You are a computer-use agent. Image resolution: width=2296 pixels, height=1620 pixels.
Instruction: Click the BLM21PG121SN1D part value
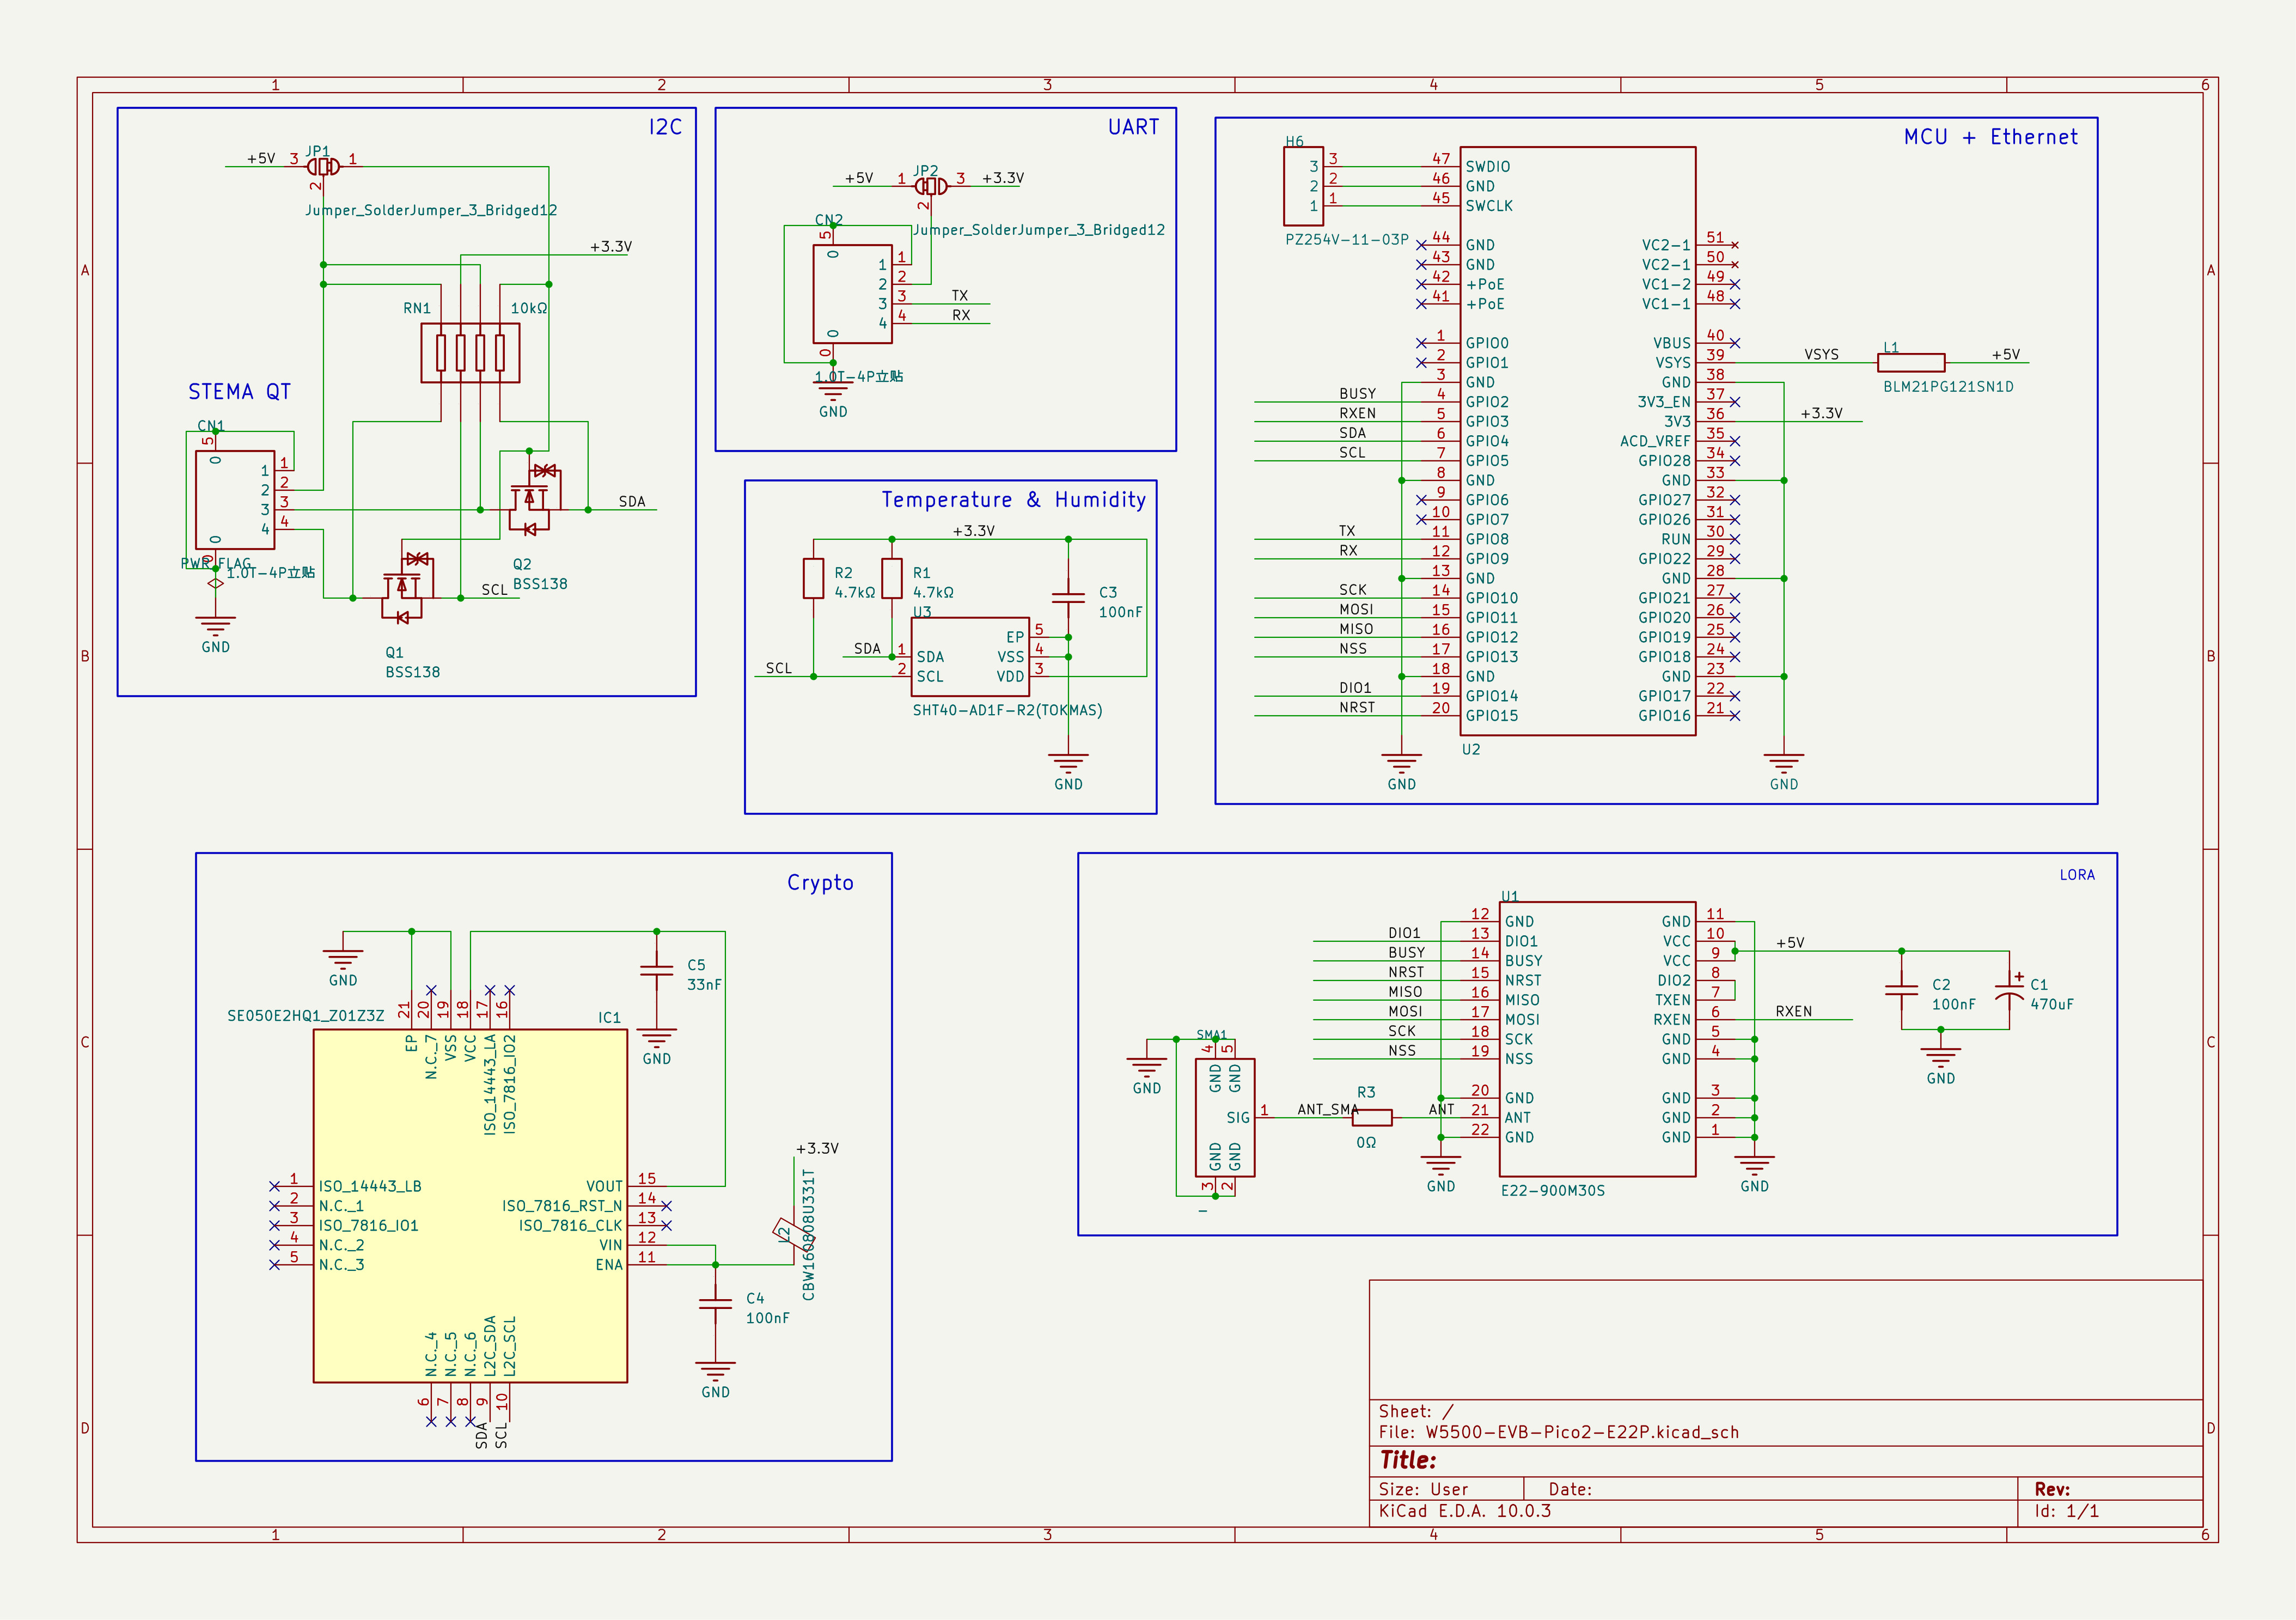(x=1948, y=387)
